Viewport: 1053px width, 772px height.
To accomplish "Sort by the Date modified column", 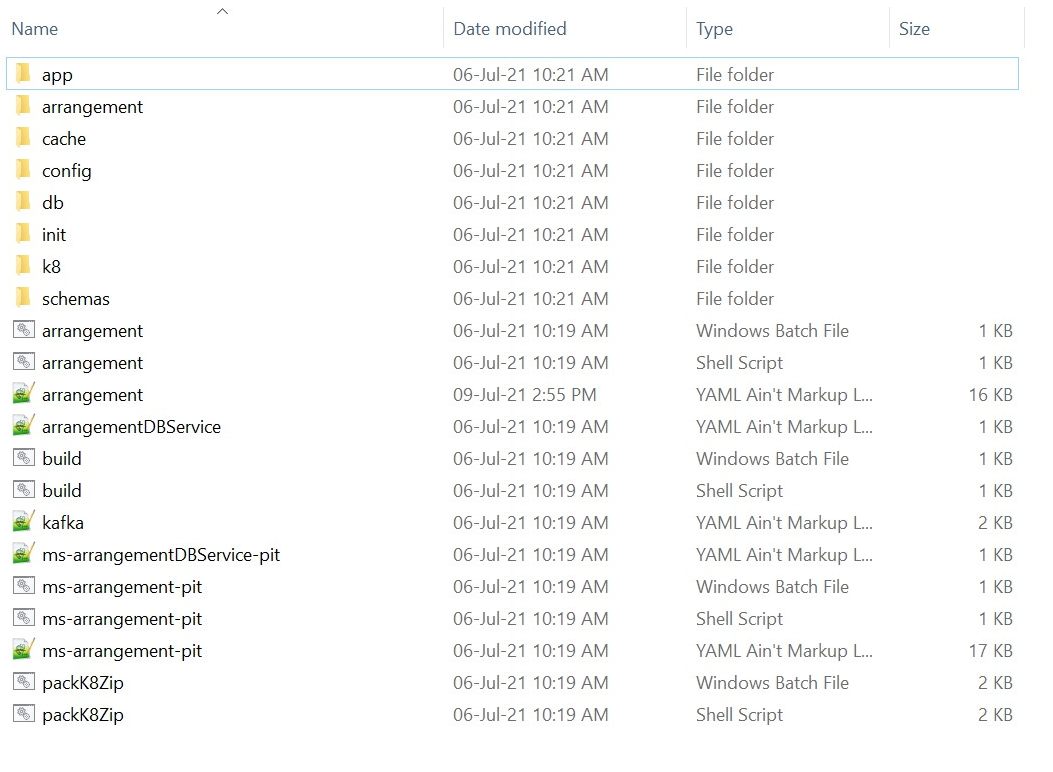I will pyautogui.click(x=565, y=29).
